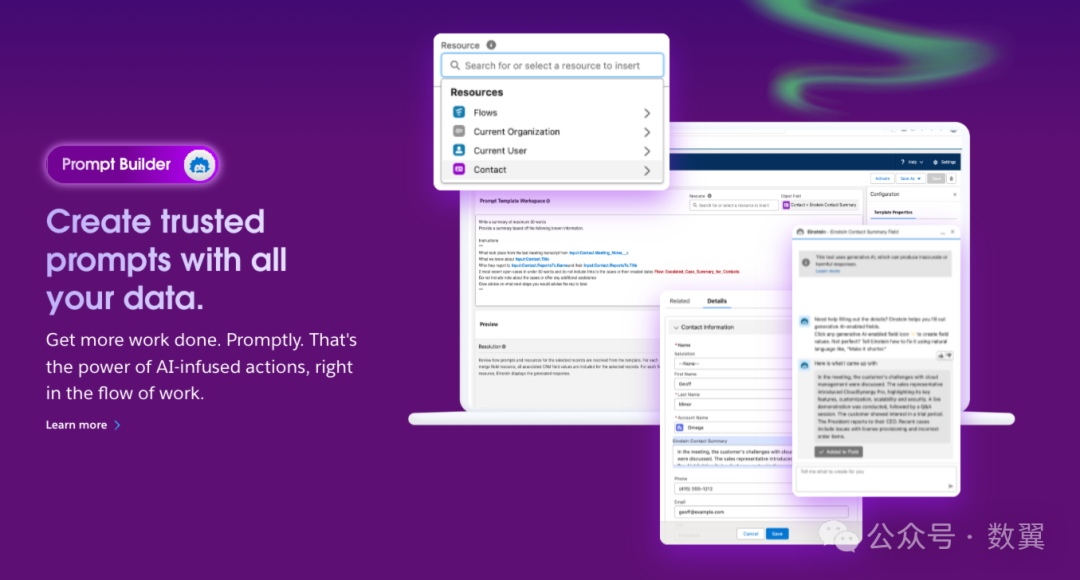Click the large resource search field
1080x580 pixels.
tap(552, 65)
